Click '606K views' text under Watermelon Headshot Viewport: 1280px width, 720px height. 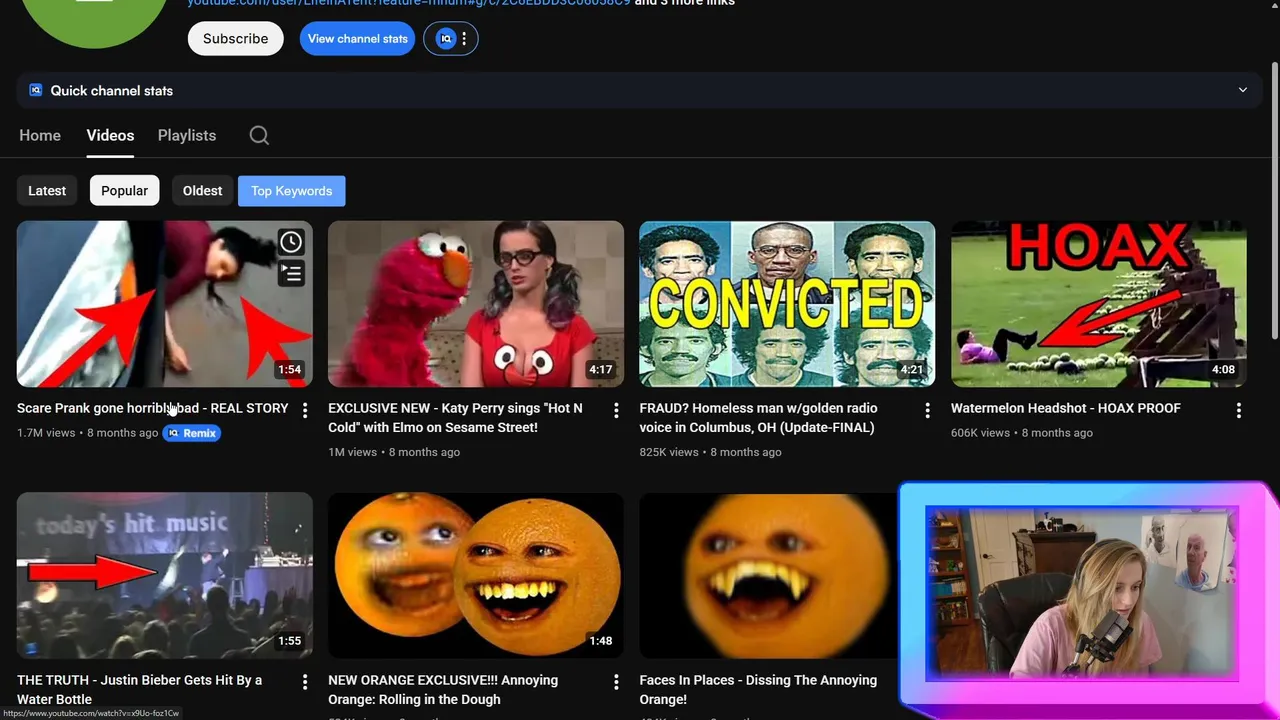click(980, 433)
